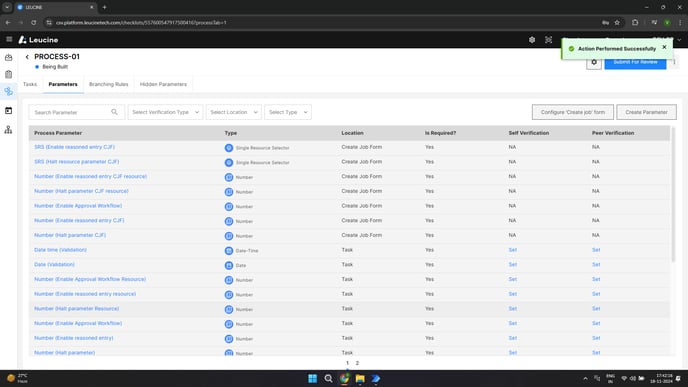Click Create Parameter button
The image size is (688, 387).
[x=646, y=112]
